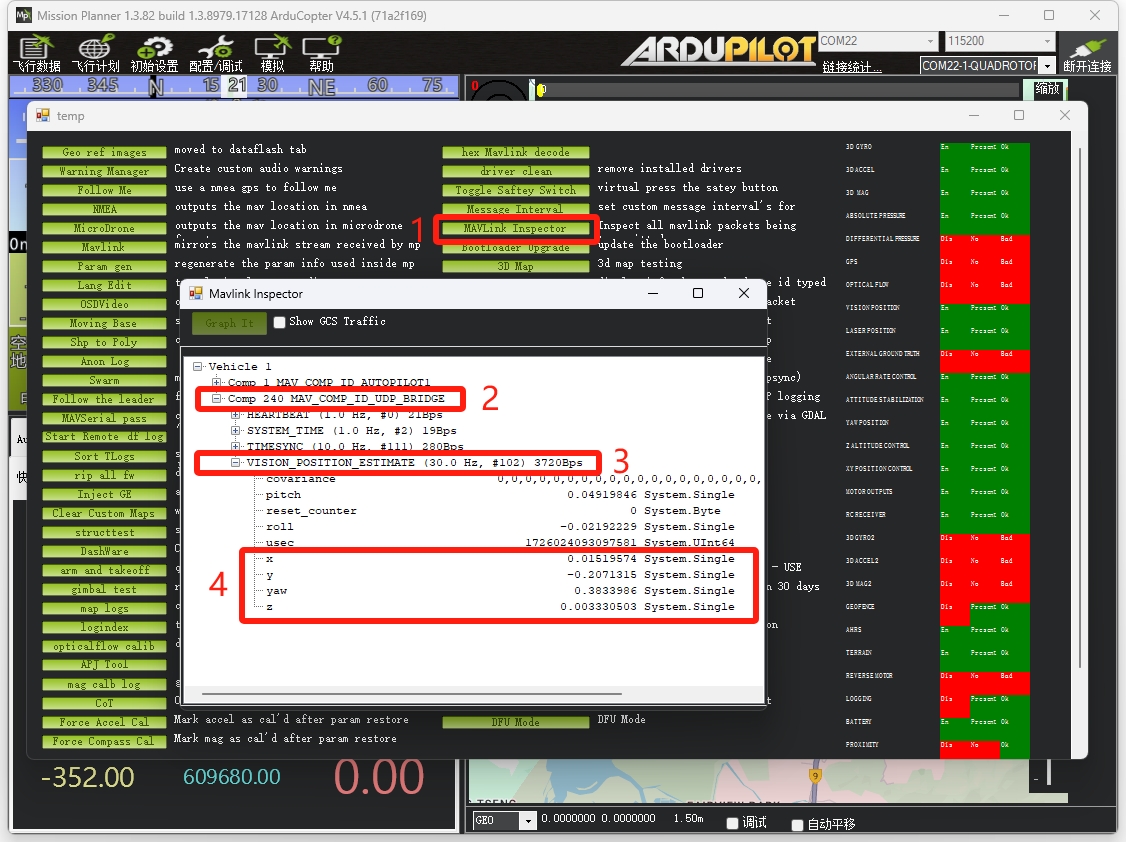Click the Graph It button
Viewport: 1126px width, 842px height.
pos(229,323)
